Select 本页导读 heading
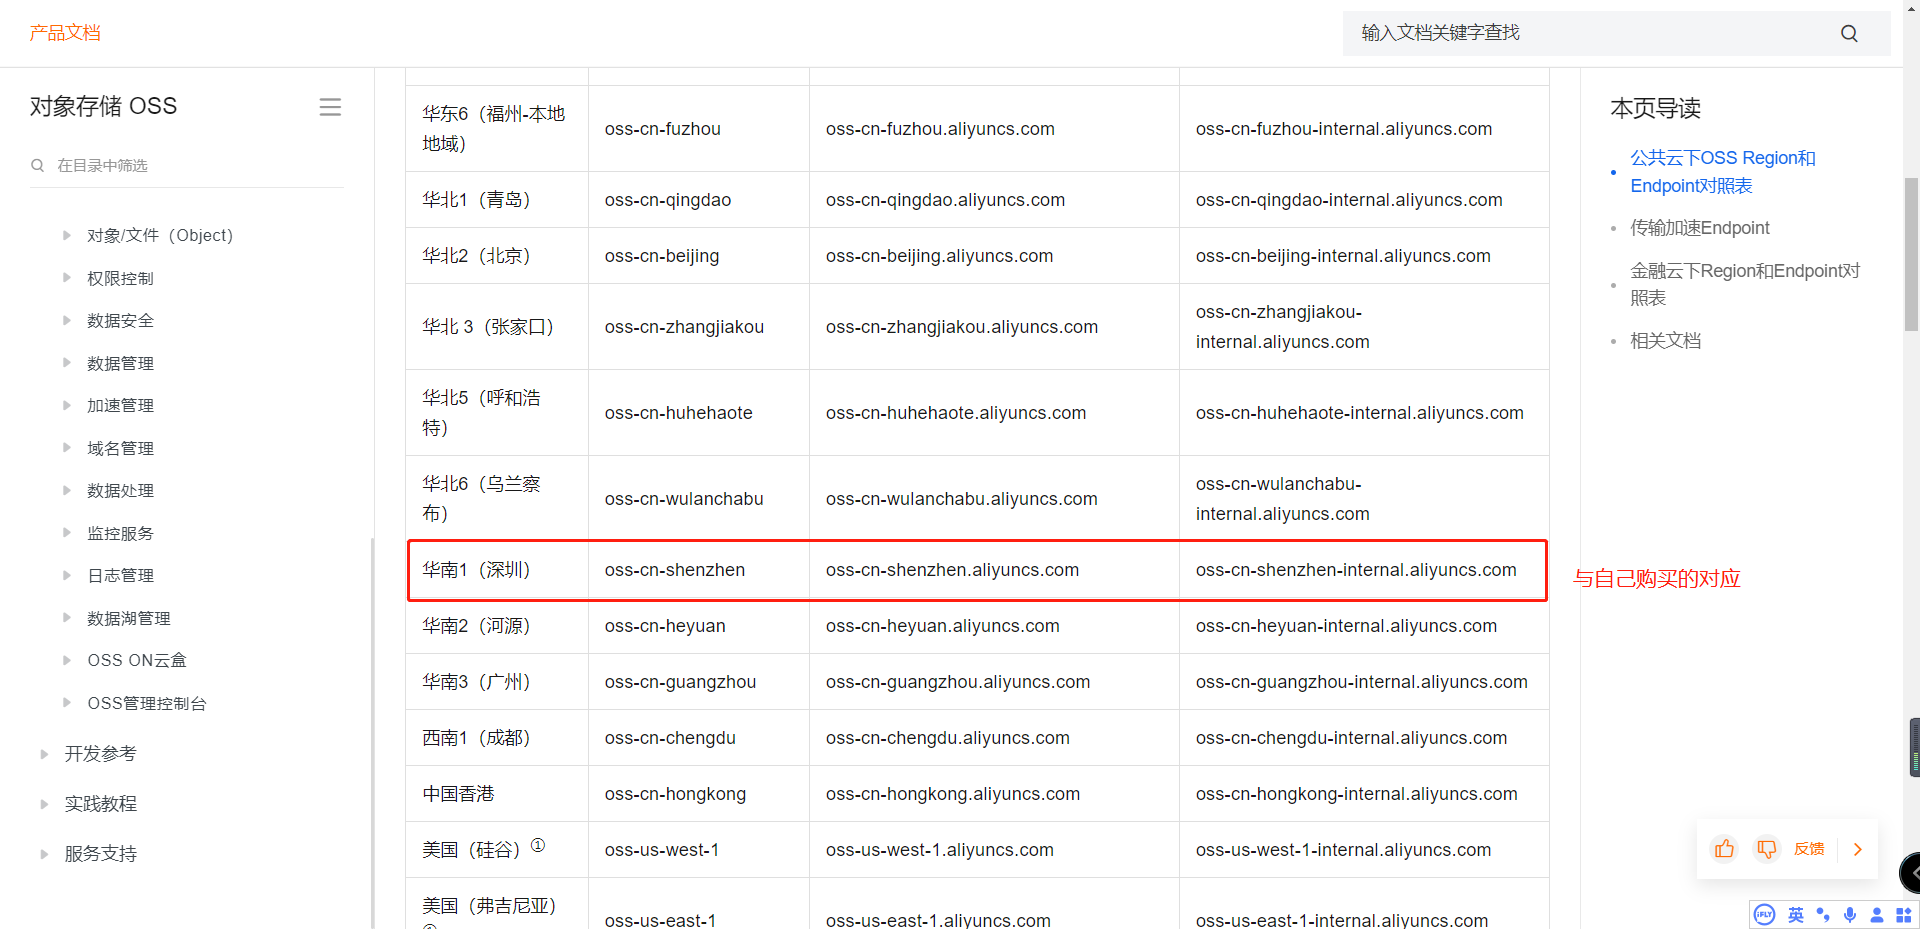This screenshot has height=929, width=1920. [1656, 108]
